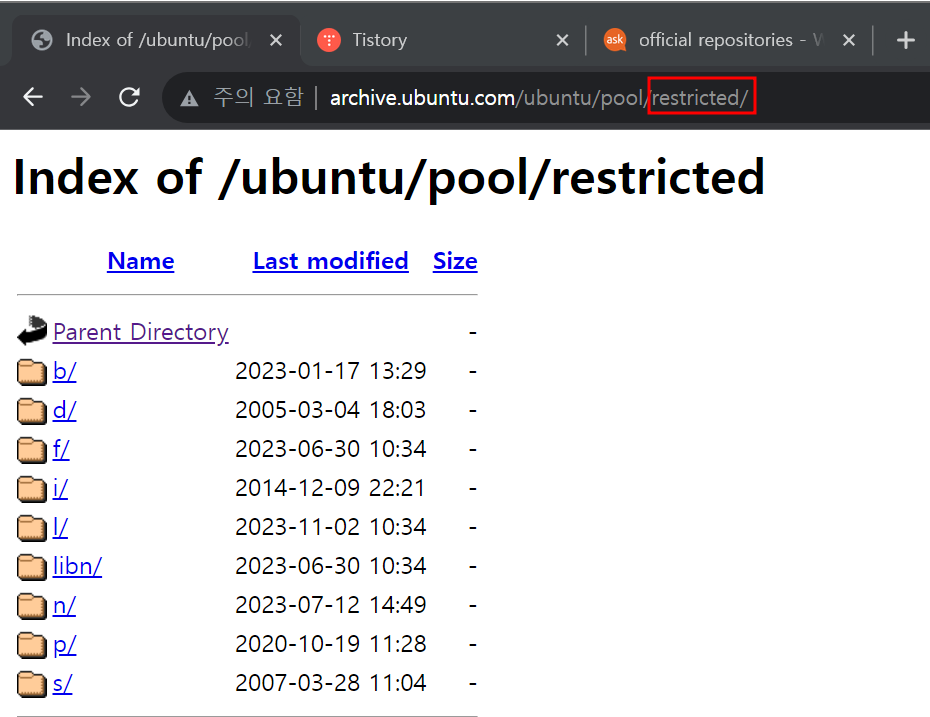Sort listing by Name column
Screen dimensions: 930x717
pyautogui.click(x=140, y=261)
